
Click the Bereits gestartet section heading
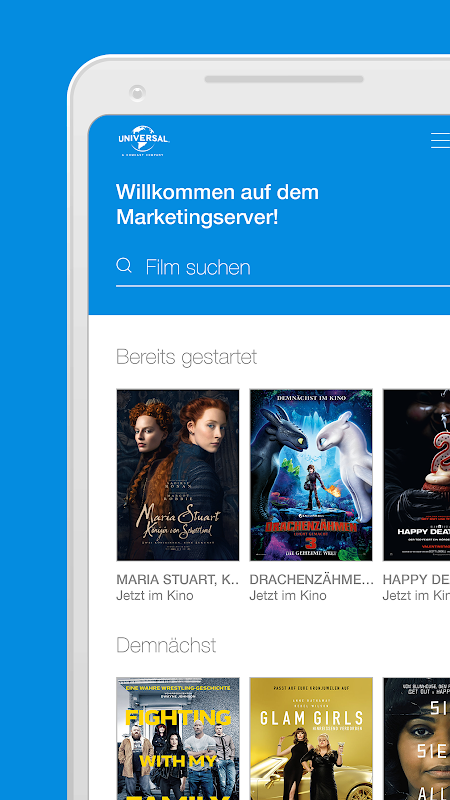tap(186, 357)
